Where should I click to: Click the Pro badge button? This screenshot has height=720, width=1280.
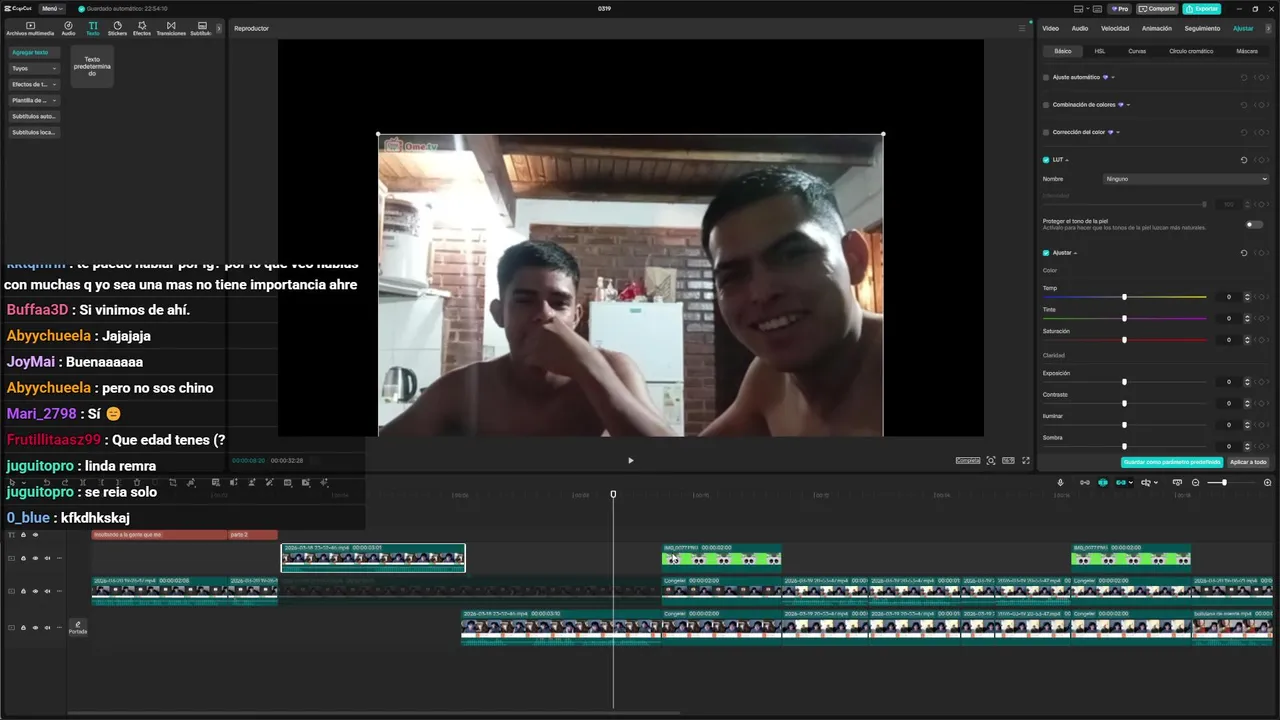pyautogui.click(x=1119, y=8)
